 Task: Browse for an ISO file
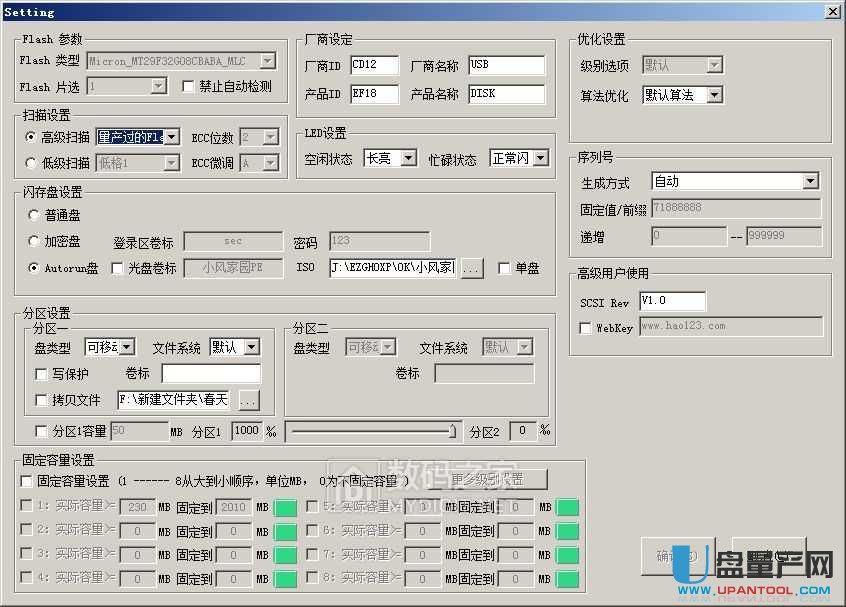click(470, 267)
